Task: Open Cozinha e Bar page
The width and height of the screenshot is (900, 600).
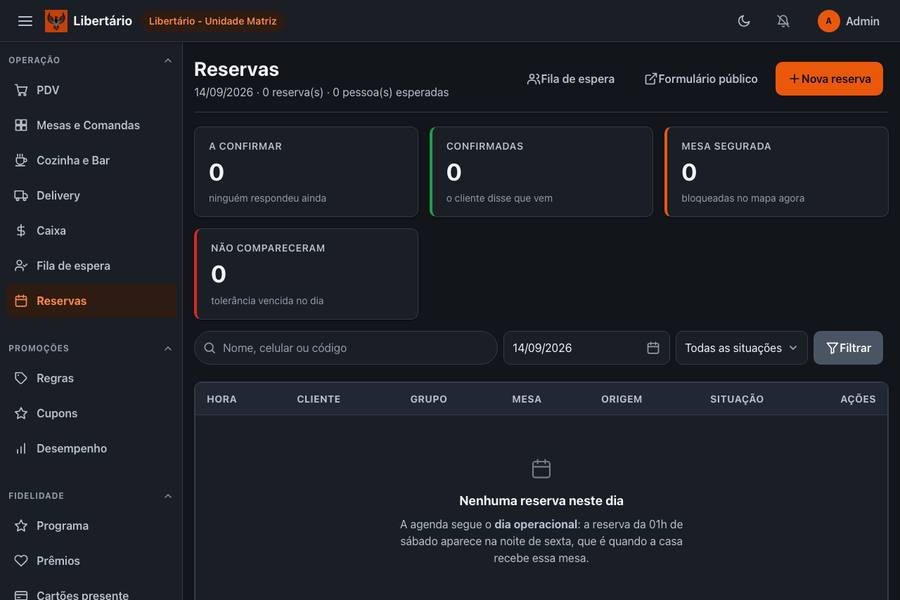Action: tap(91, 160)
